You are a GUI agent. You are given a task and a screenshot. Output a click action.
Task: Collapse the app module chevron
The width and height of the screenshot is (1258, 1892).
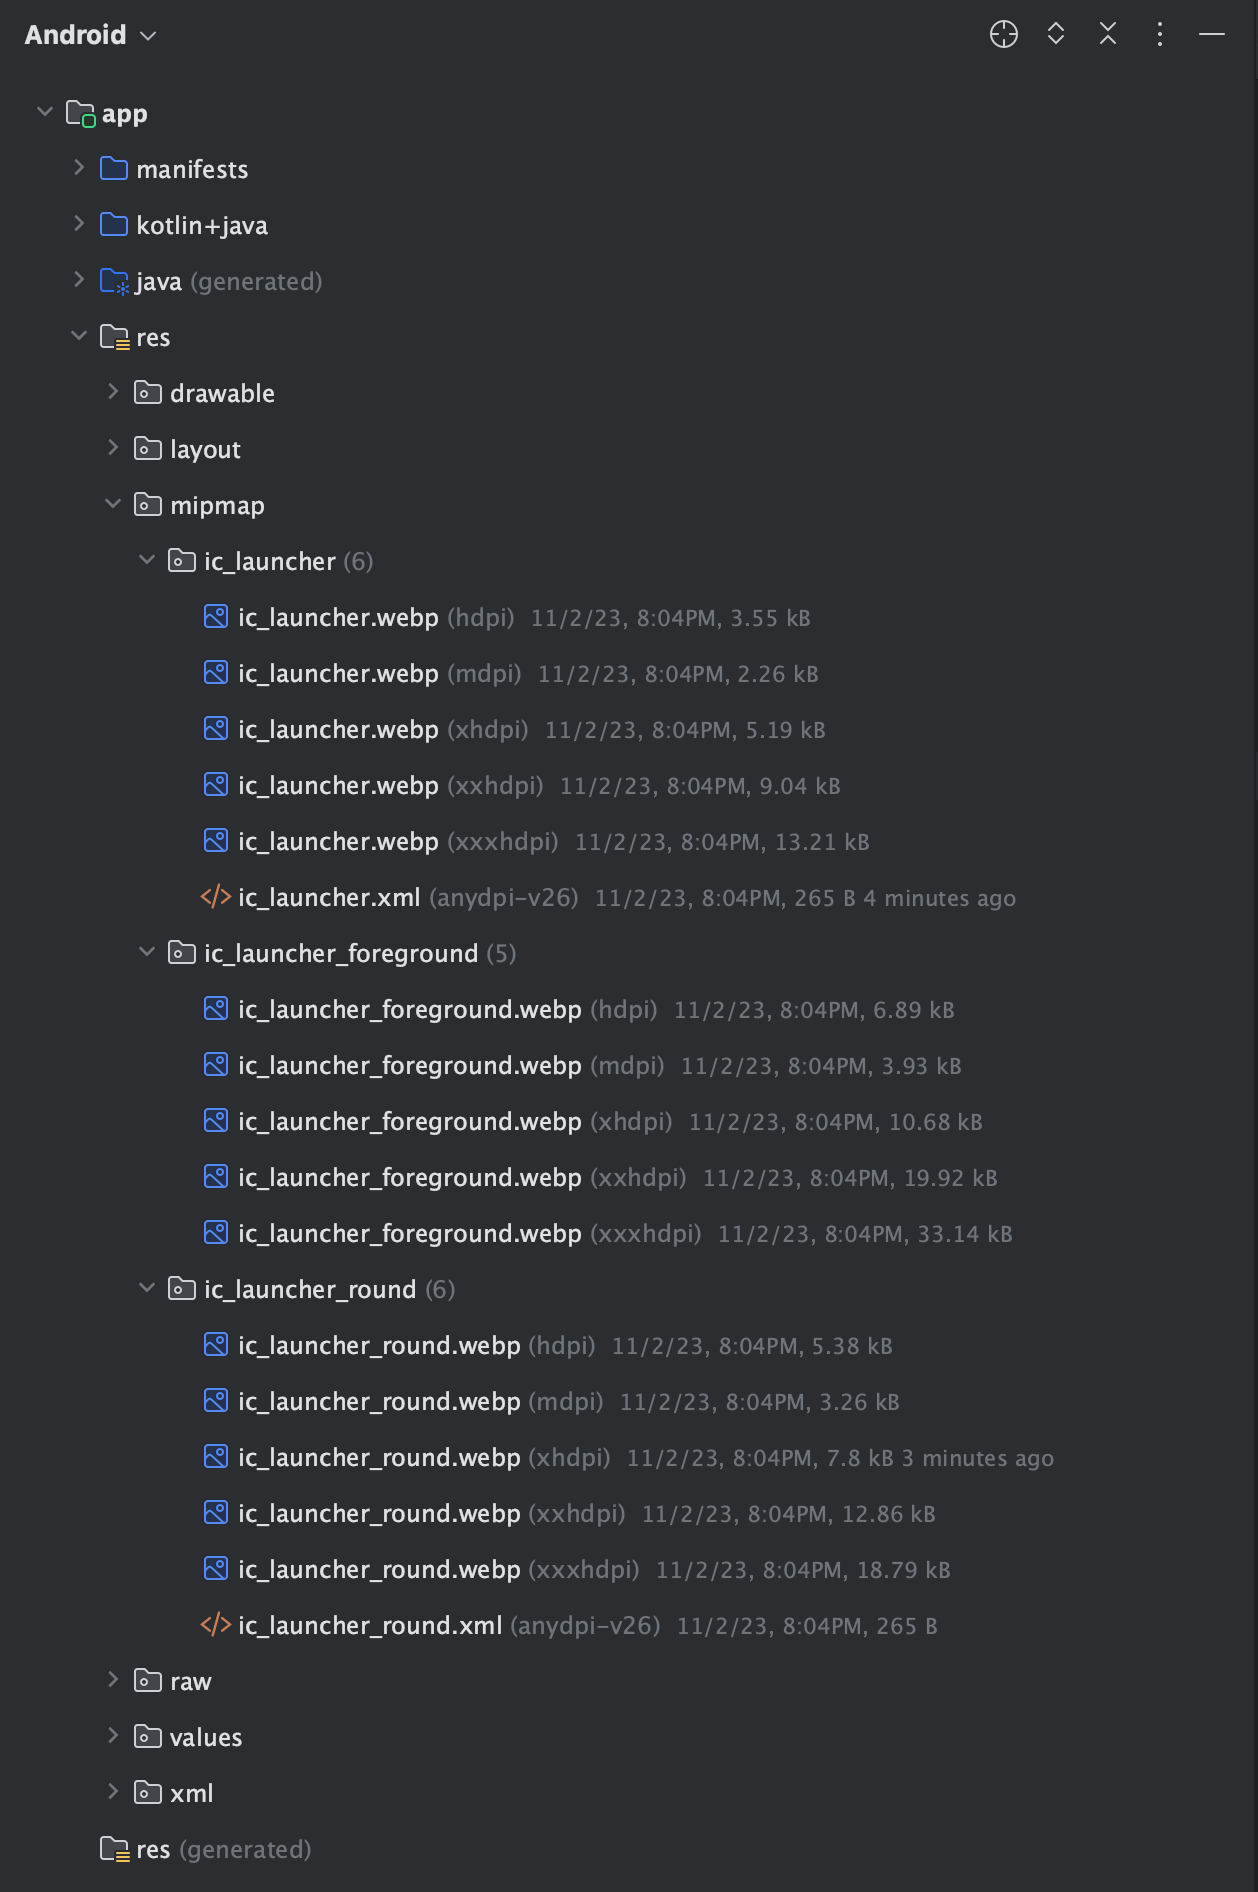click(x=44, y=112)
